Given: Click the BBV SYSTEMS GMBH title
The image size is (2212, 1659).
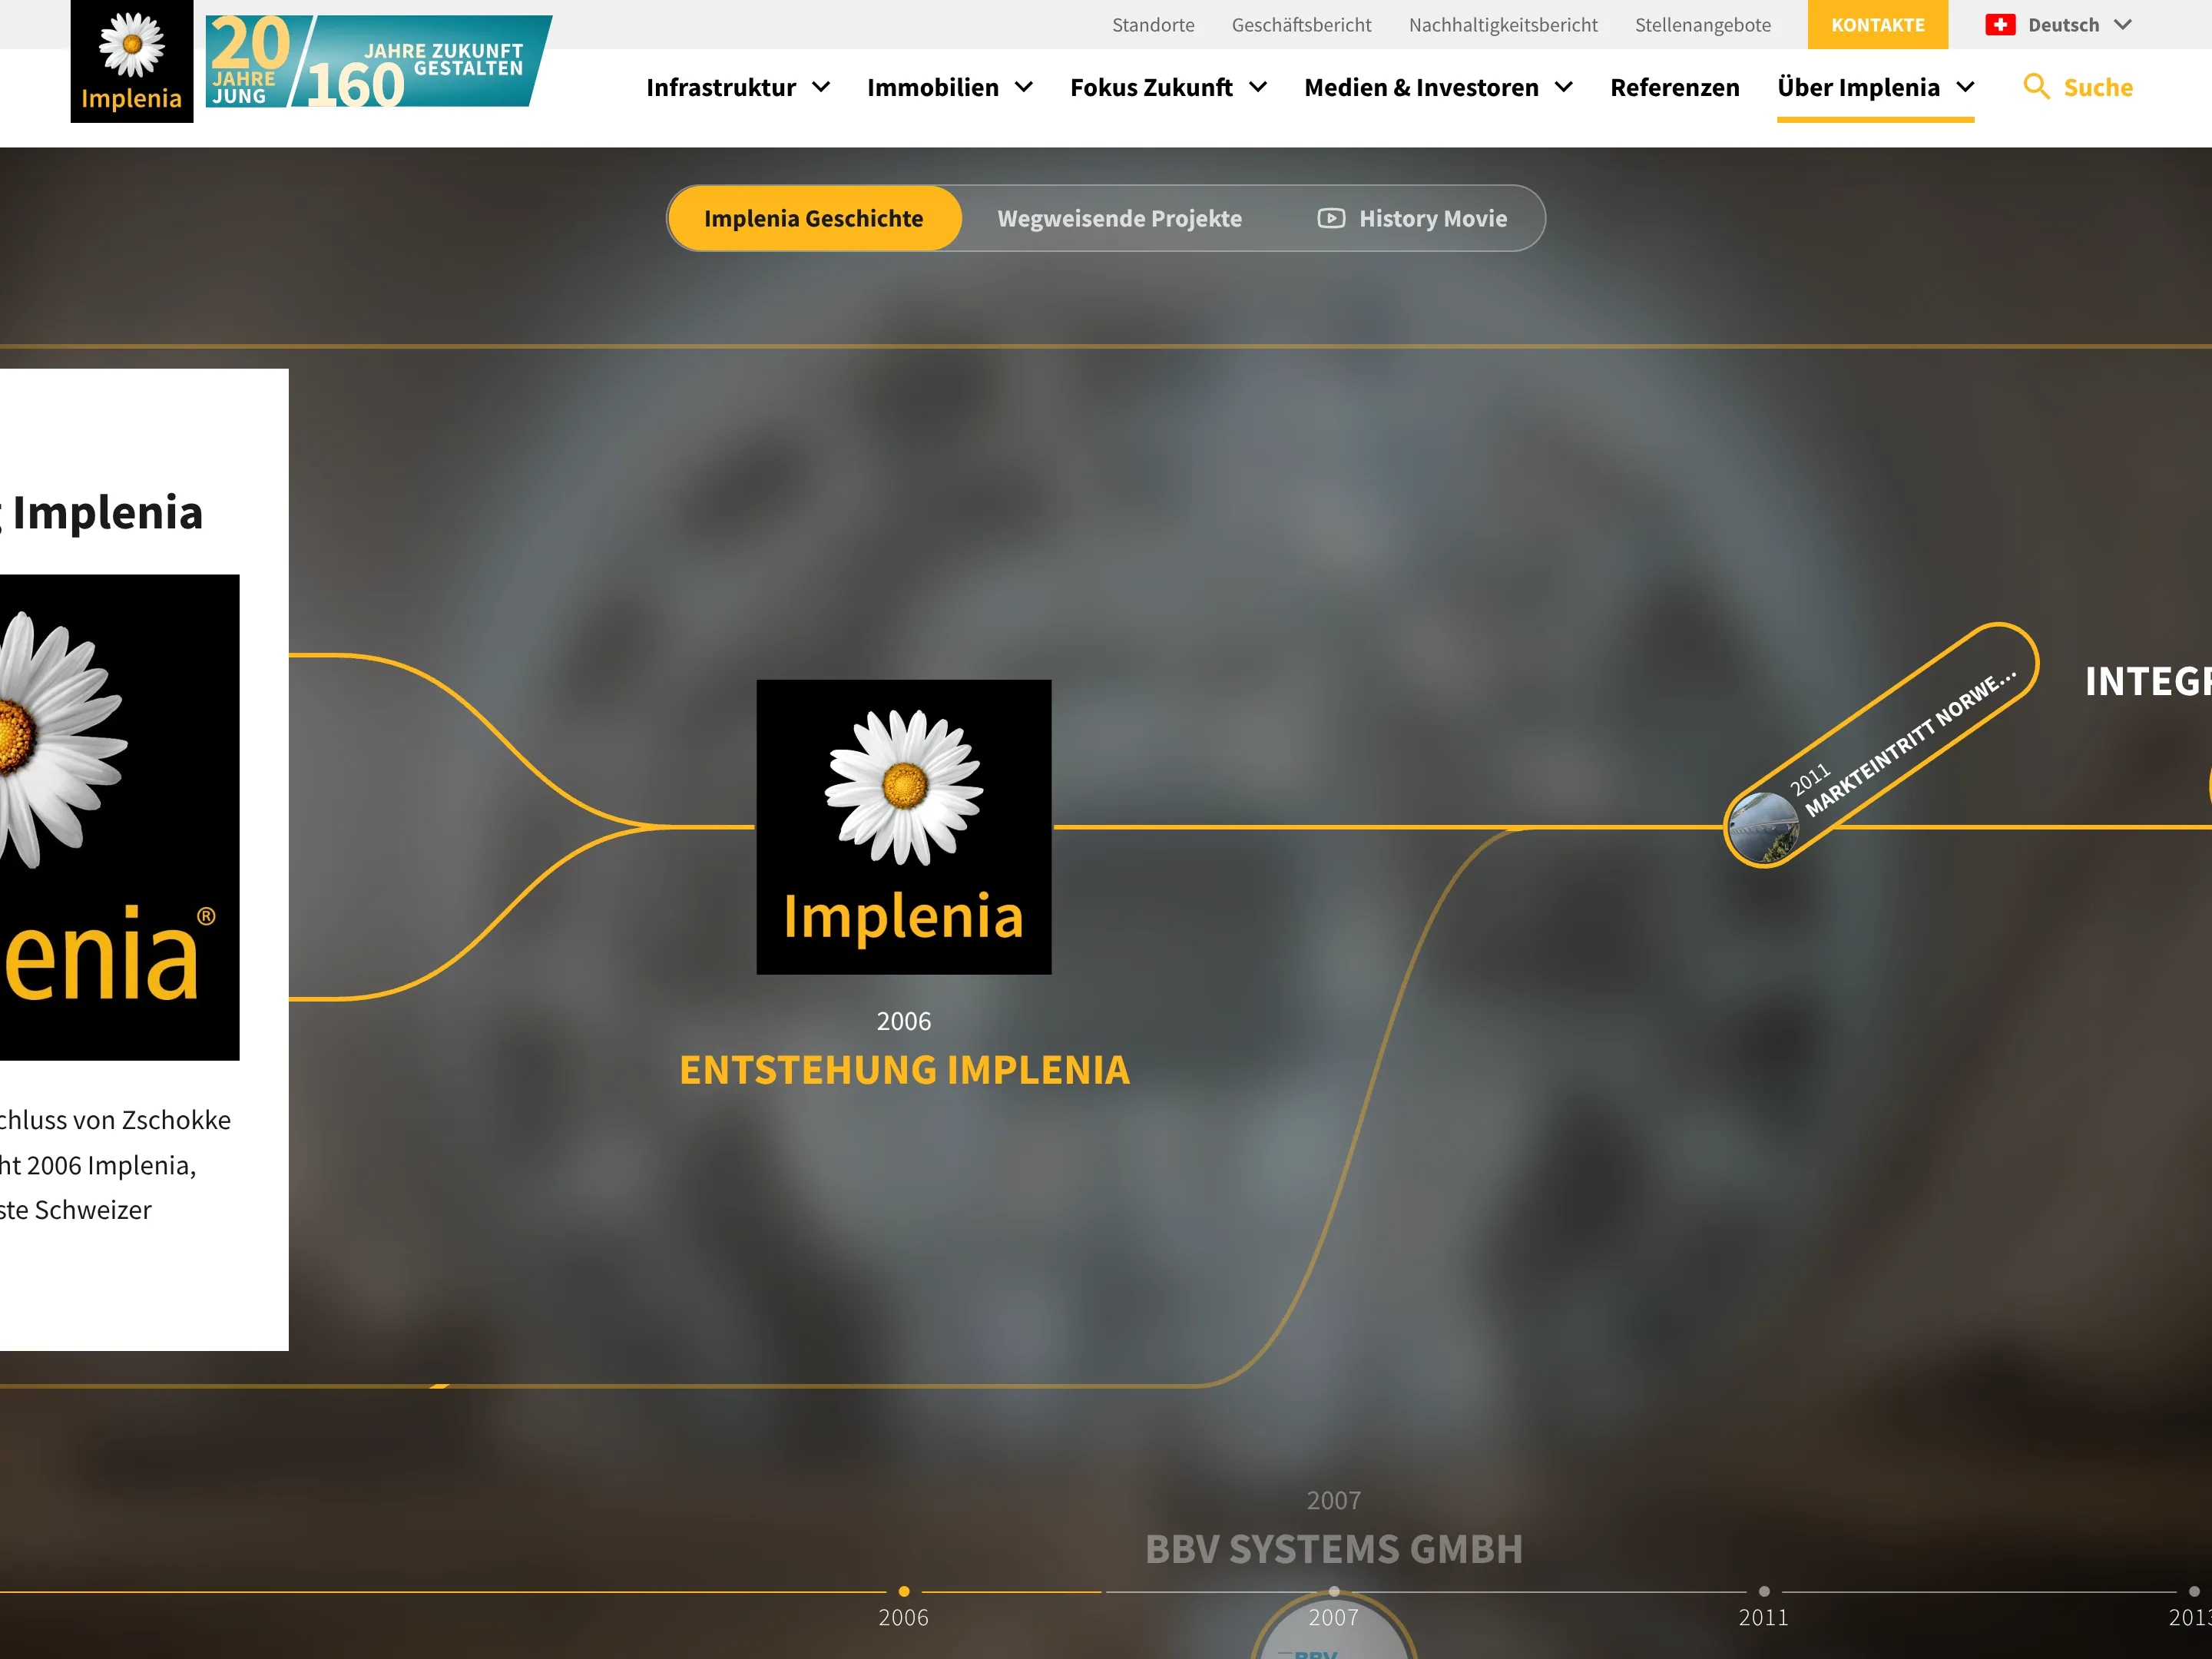Looking at the screenshot, I should (1334, 1549).
